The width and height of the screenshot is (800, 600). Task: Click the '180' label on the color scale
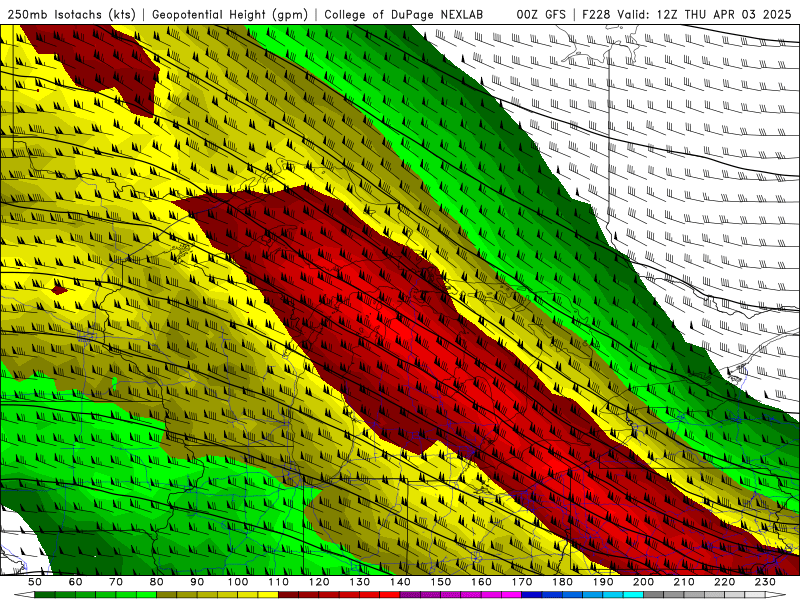tap(562, 582)
